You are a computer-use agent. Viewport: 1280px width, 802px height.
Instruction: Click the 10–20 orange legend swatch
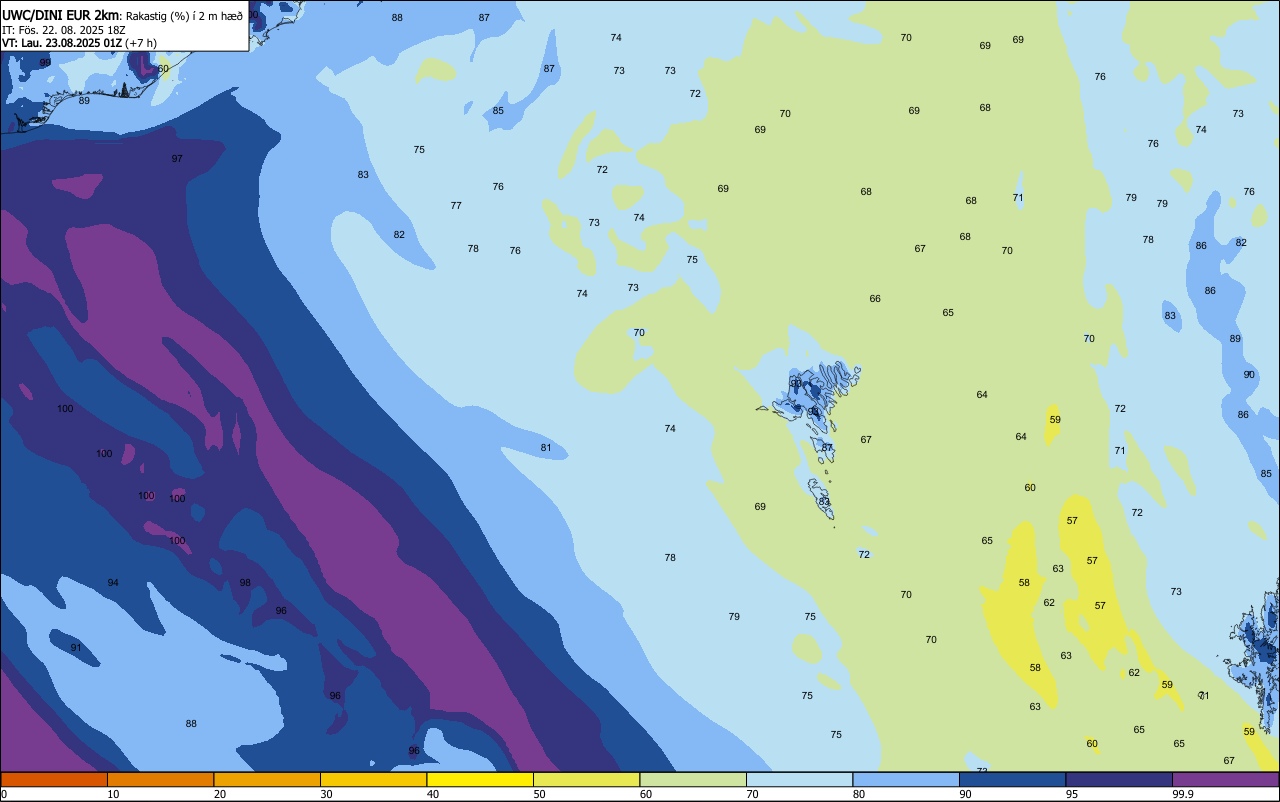pos(160,779)
